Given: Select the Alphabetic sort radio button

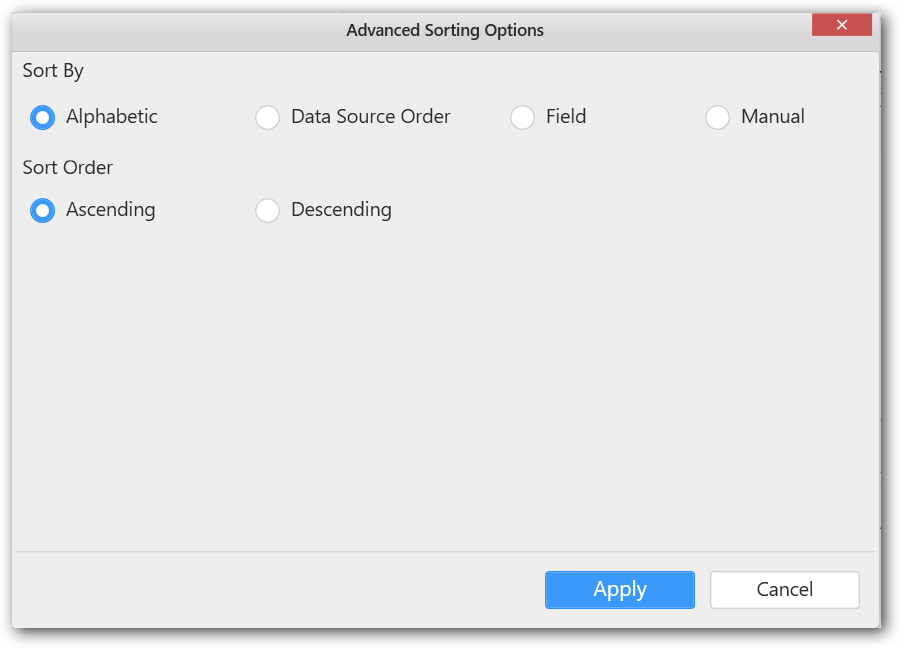Looking at the screenshot, I should tap(42, 118).
